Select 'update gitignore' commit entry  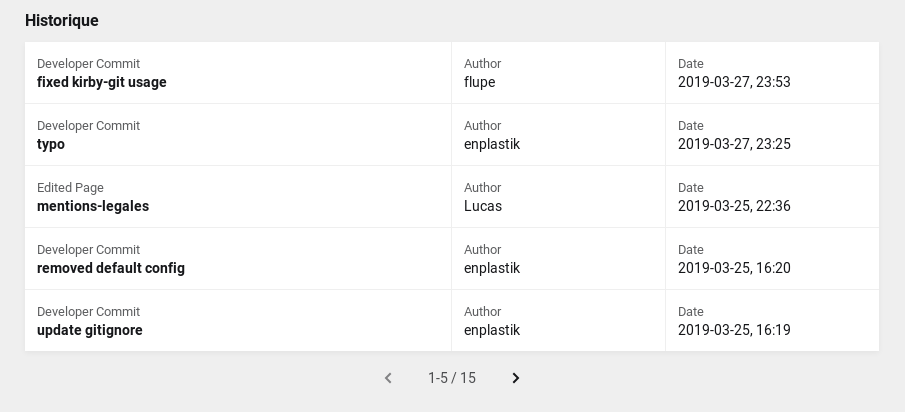point(90,330)
